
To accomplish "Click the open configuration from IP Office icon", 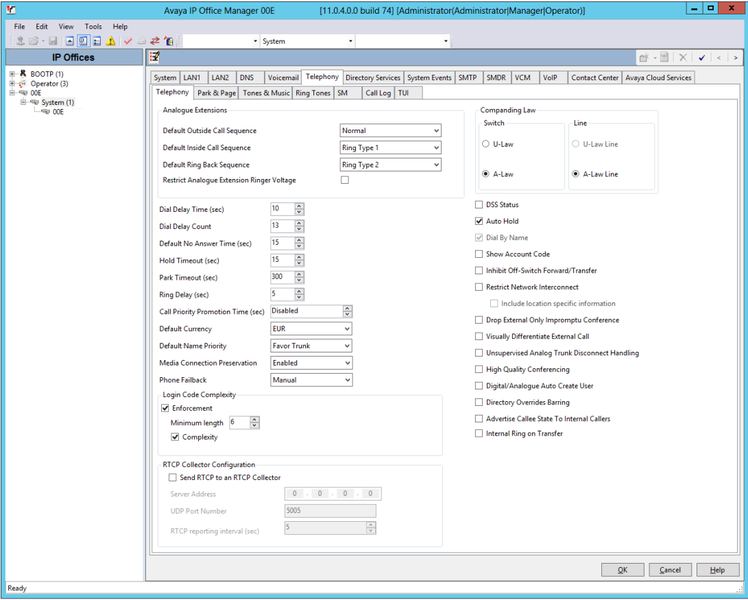I will (x=20, y=41).
